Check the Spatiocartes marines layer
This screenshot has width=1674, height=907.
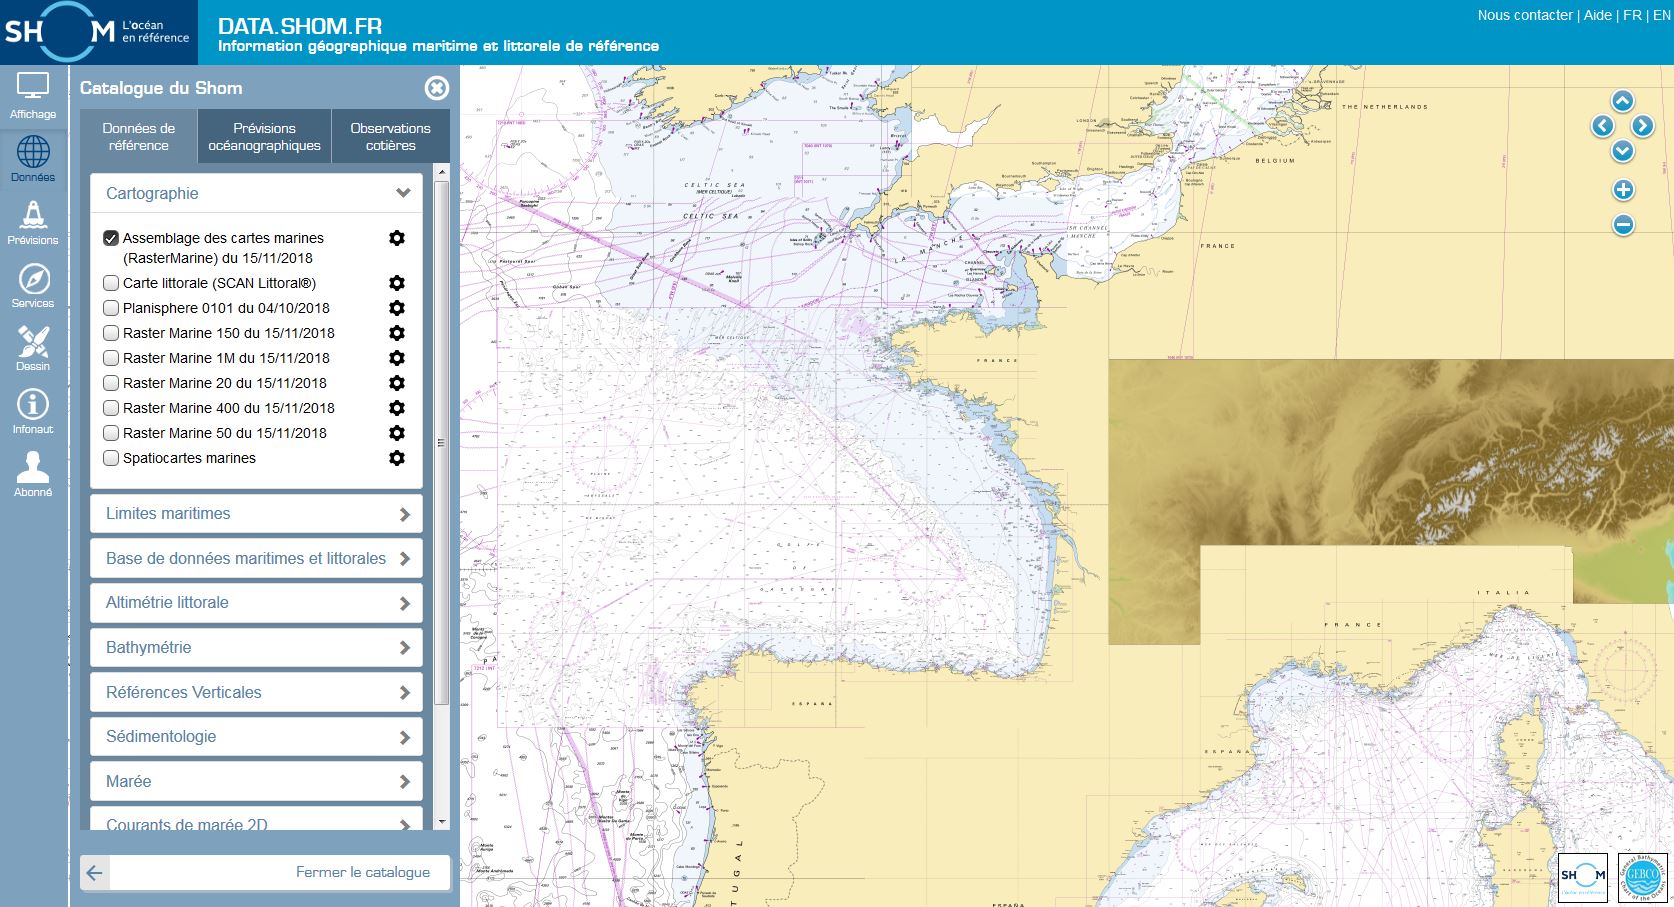(111, 458)
